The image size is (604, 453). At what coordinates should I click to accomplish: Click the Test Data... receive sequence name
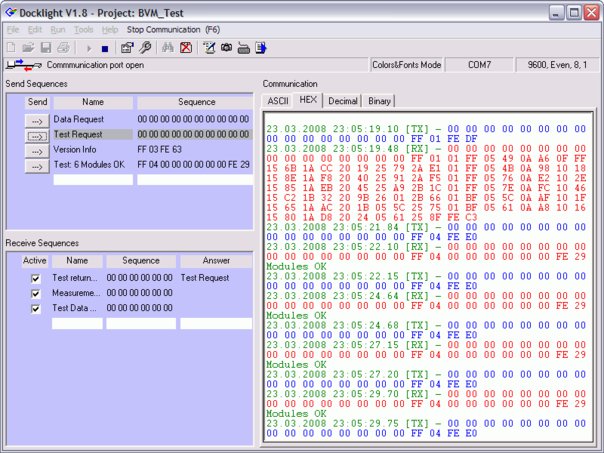coord(74,308)
